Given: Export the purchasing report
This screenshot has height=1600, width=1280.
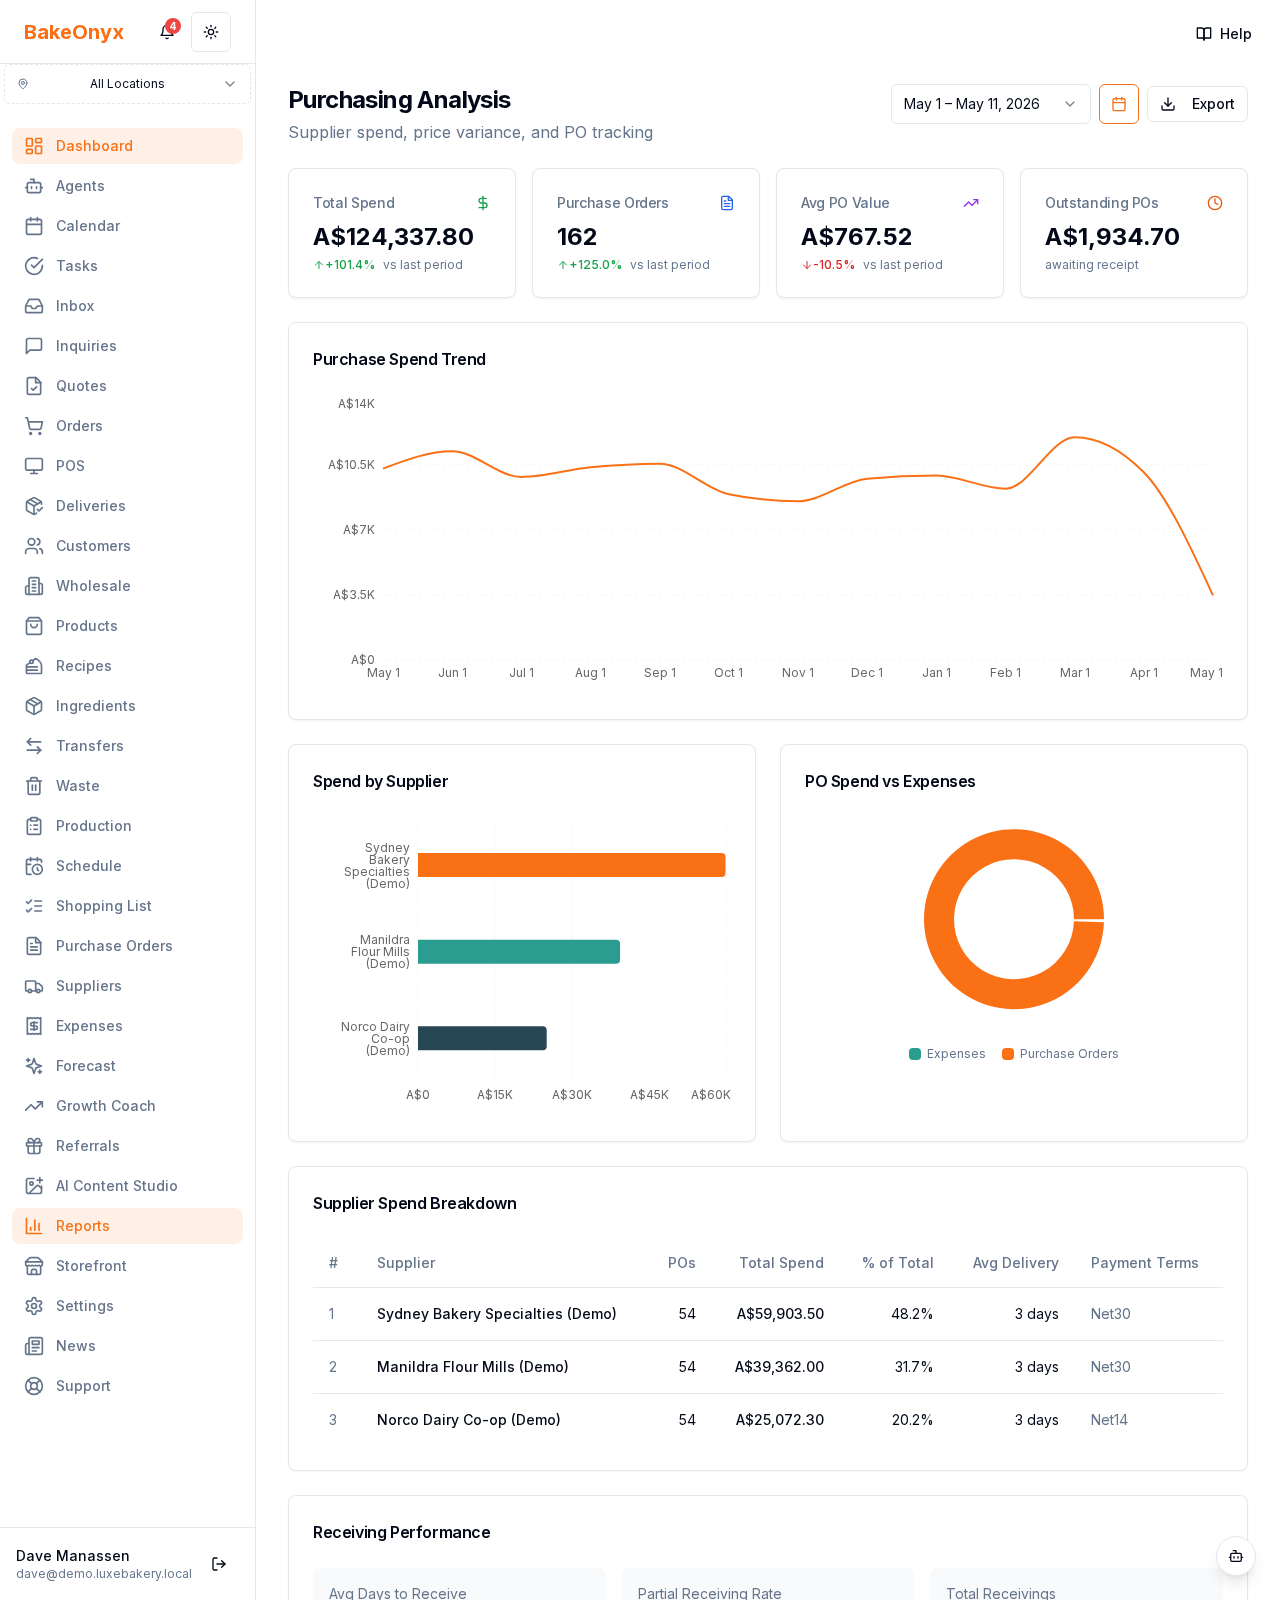Looking at the screenshot, I should [x=1197, y=104].
